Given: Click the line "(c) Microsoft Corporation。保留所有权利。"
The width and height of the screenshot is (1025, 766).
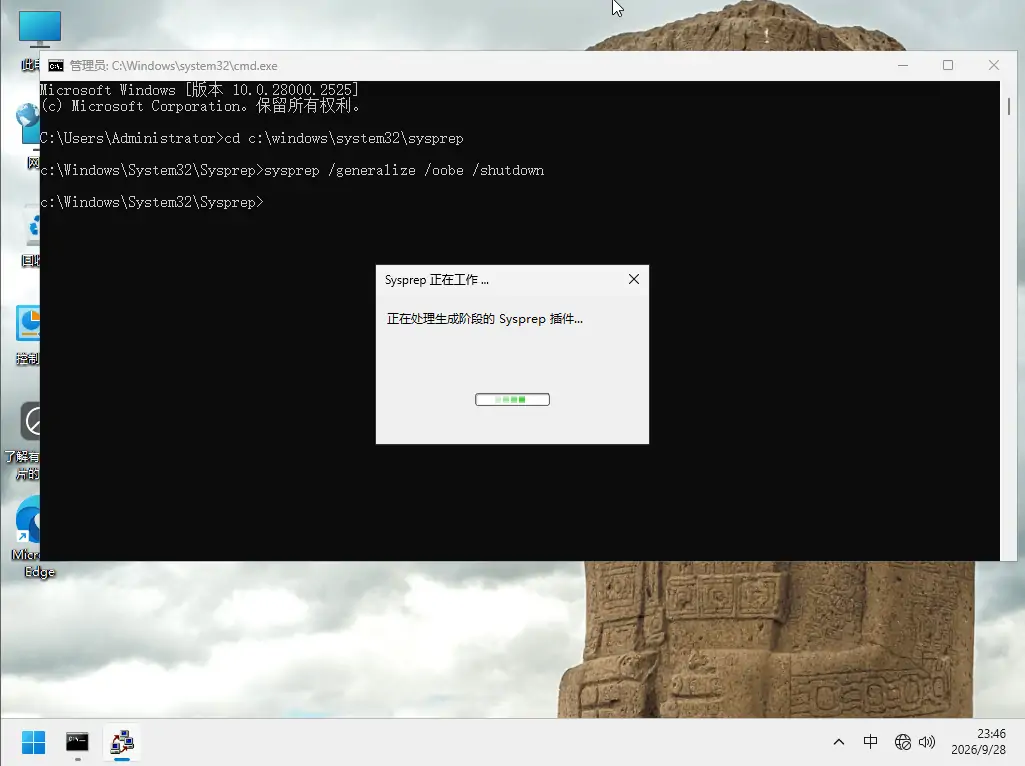Looking at the screenshot, I should pyautogui.click(x=200, y=106).
